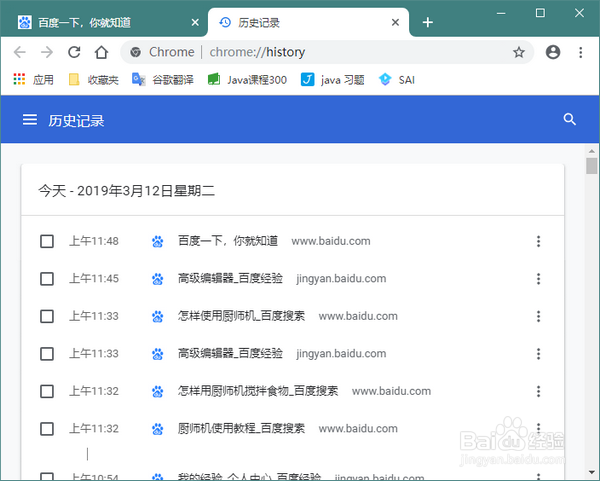
Task: Tick the 怎样用厨师机搅拌食物 entry checkbox
Action: click(47, 391)
